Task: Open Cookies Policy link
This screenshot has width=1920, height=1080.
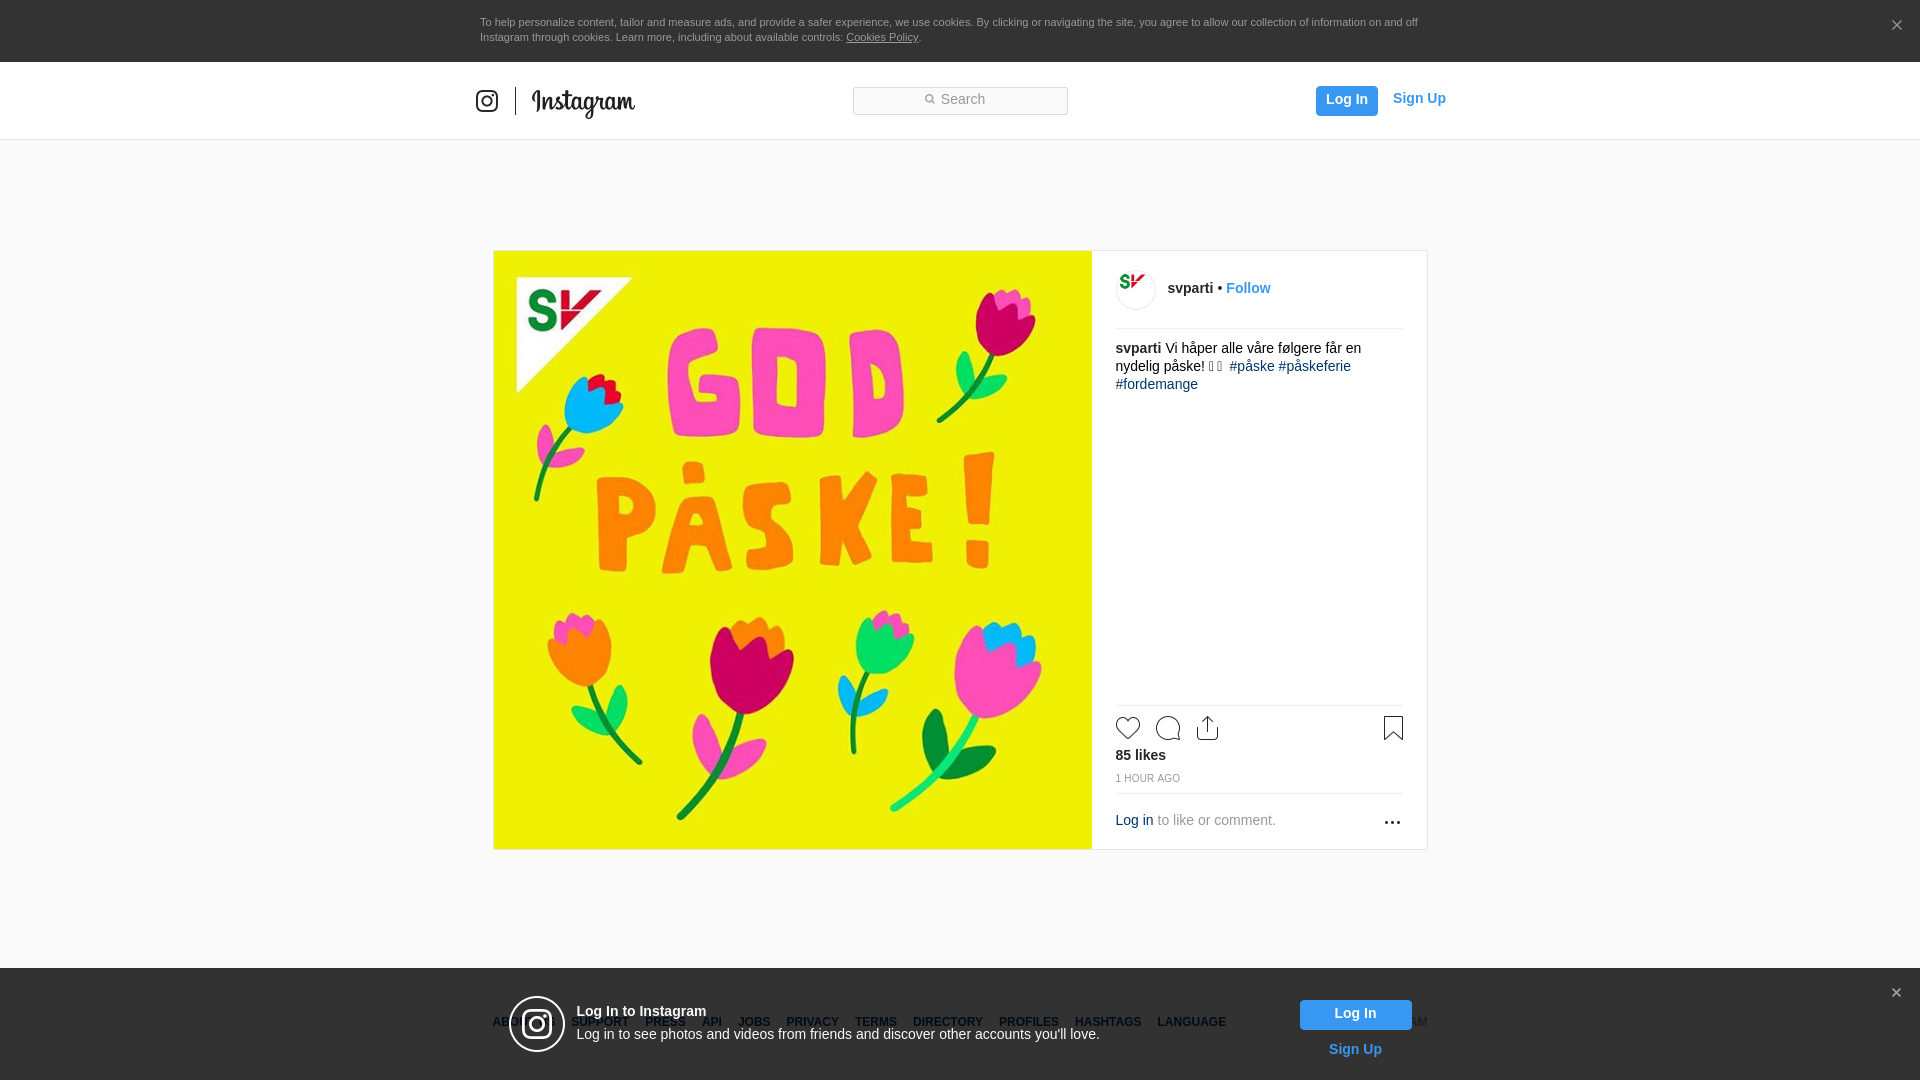Action: pyautogui.click(x=881, y=37)
